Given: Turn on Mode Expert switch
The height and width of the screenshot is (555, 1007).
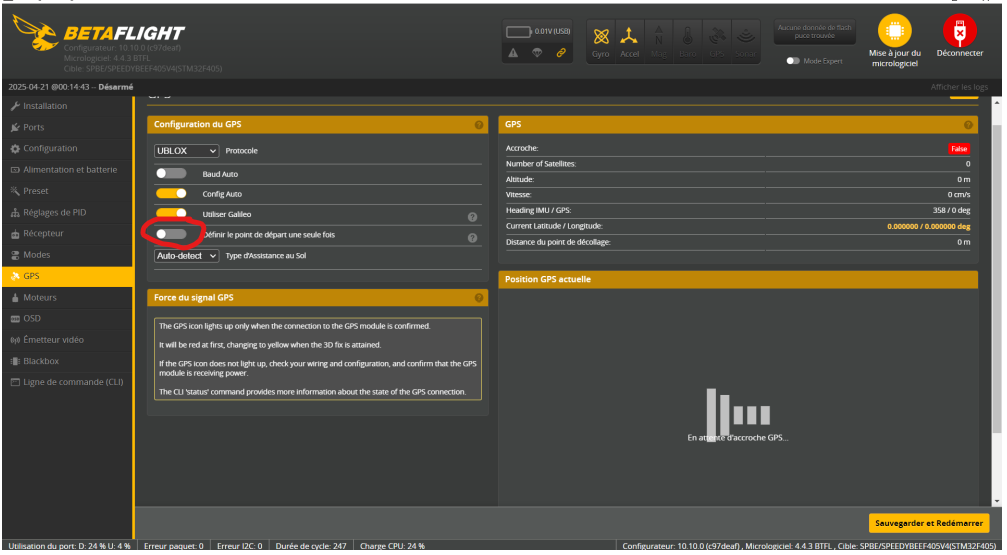Looking at the screenshot, I should (794, 61).
